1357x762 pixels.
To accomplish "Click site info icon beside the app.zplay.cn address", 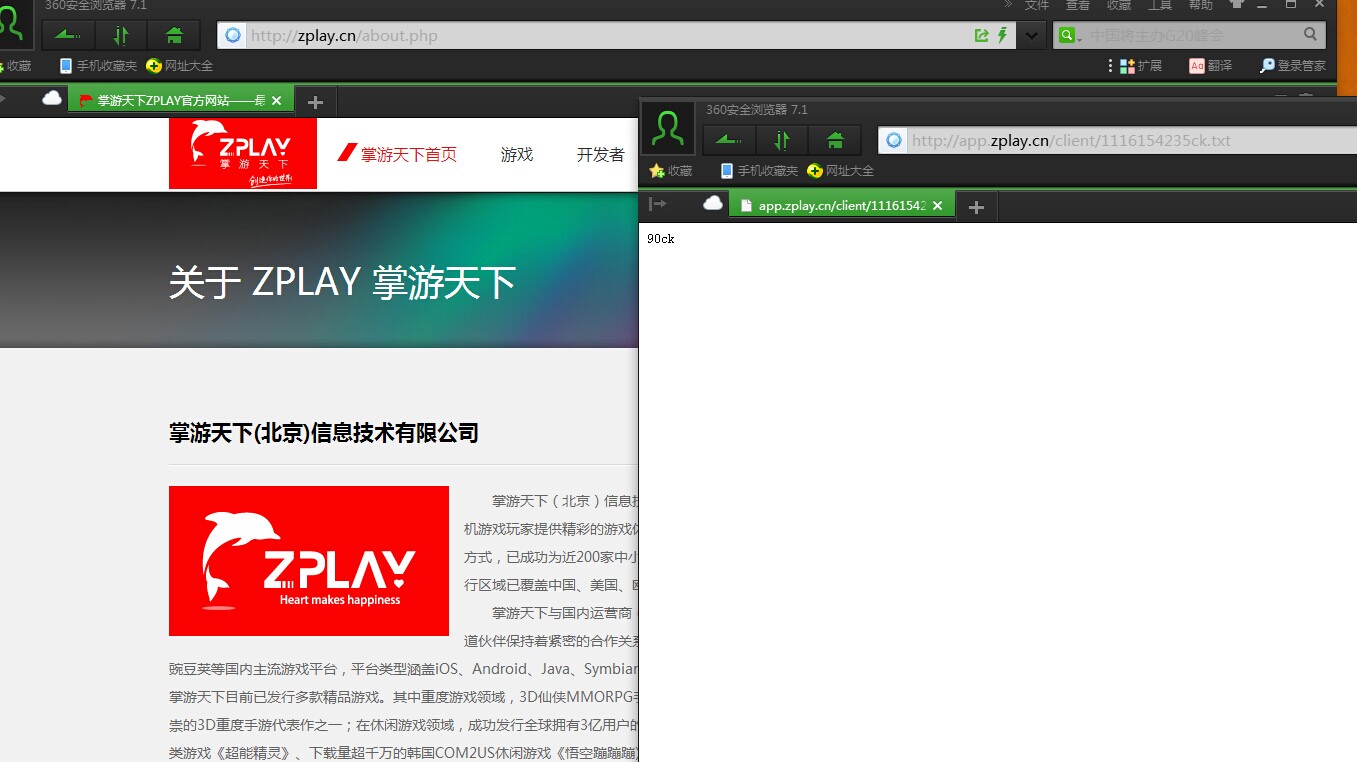I will click(894, 141).
